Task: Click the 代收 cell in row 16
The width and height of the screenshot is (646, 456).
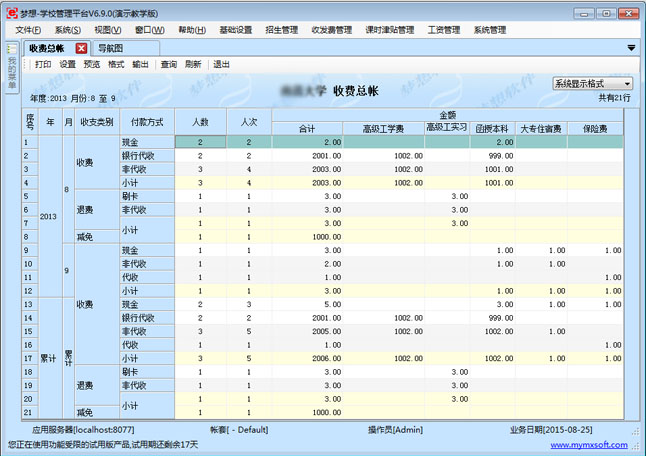Action: (147, 345)
